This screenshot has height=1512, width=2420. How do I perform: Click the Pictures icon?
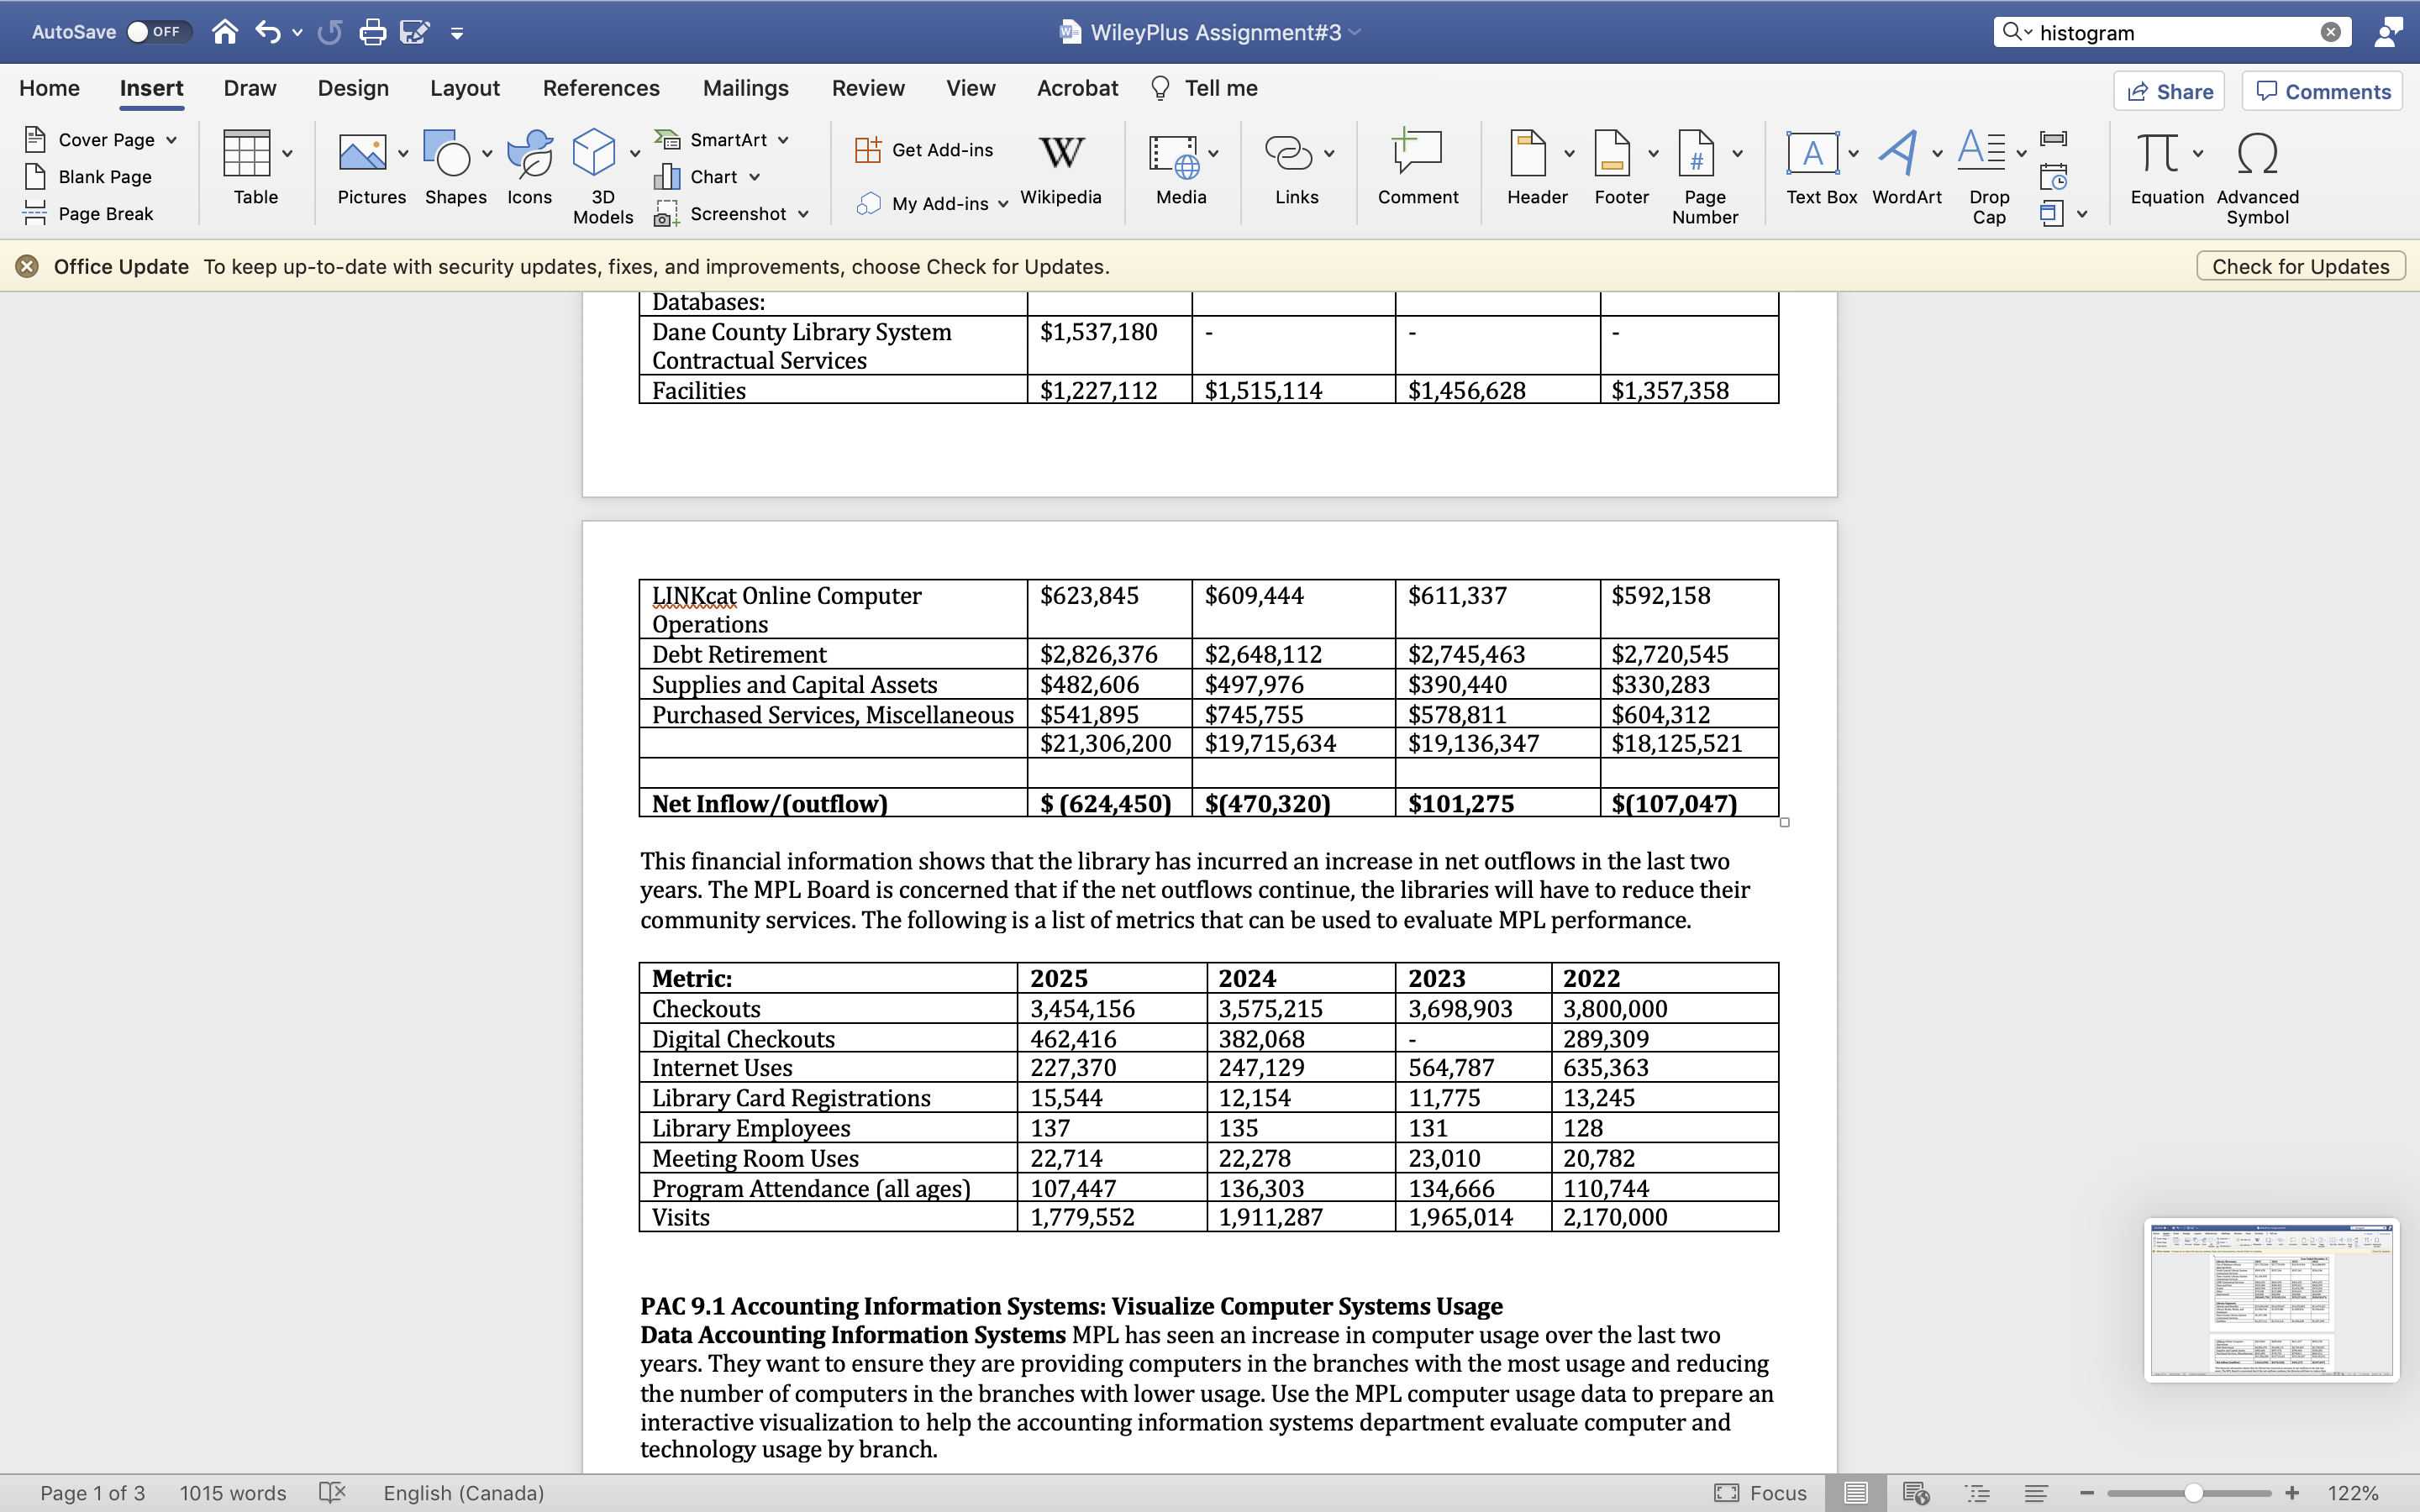tap(362, 153)
